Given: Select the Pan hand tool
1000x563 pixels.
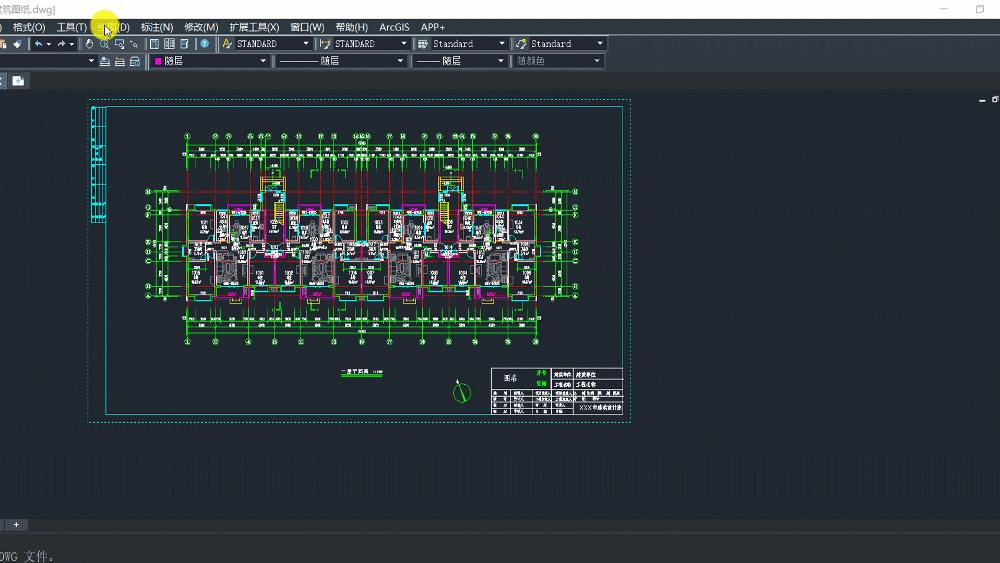Looking at the screenshot, I should (89, 44).
